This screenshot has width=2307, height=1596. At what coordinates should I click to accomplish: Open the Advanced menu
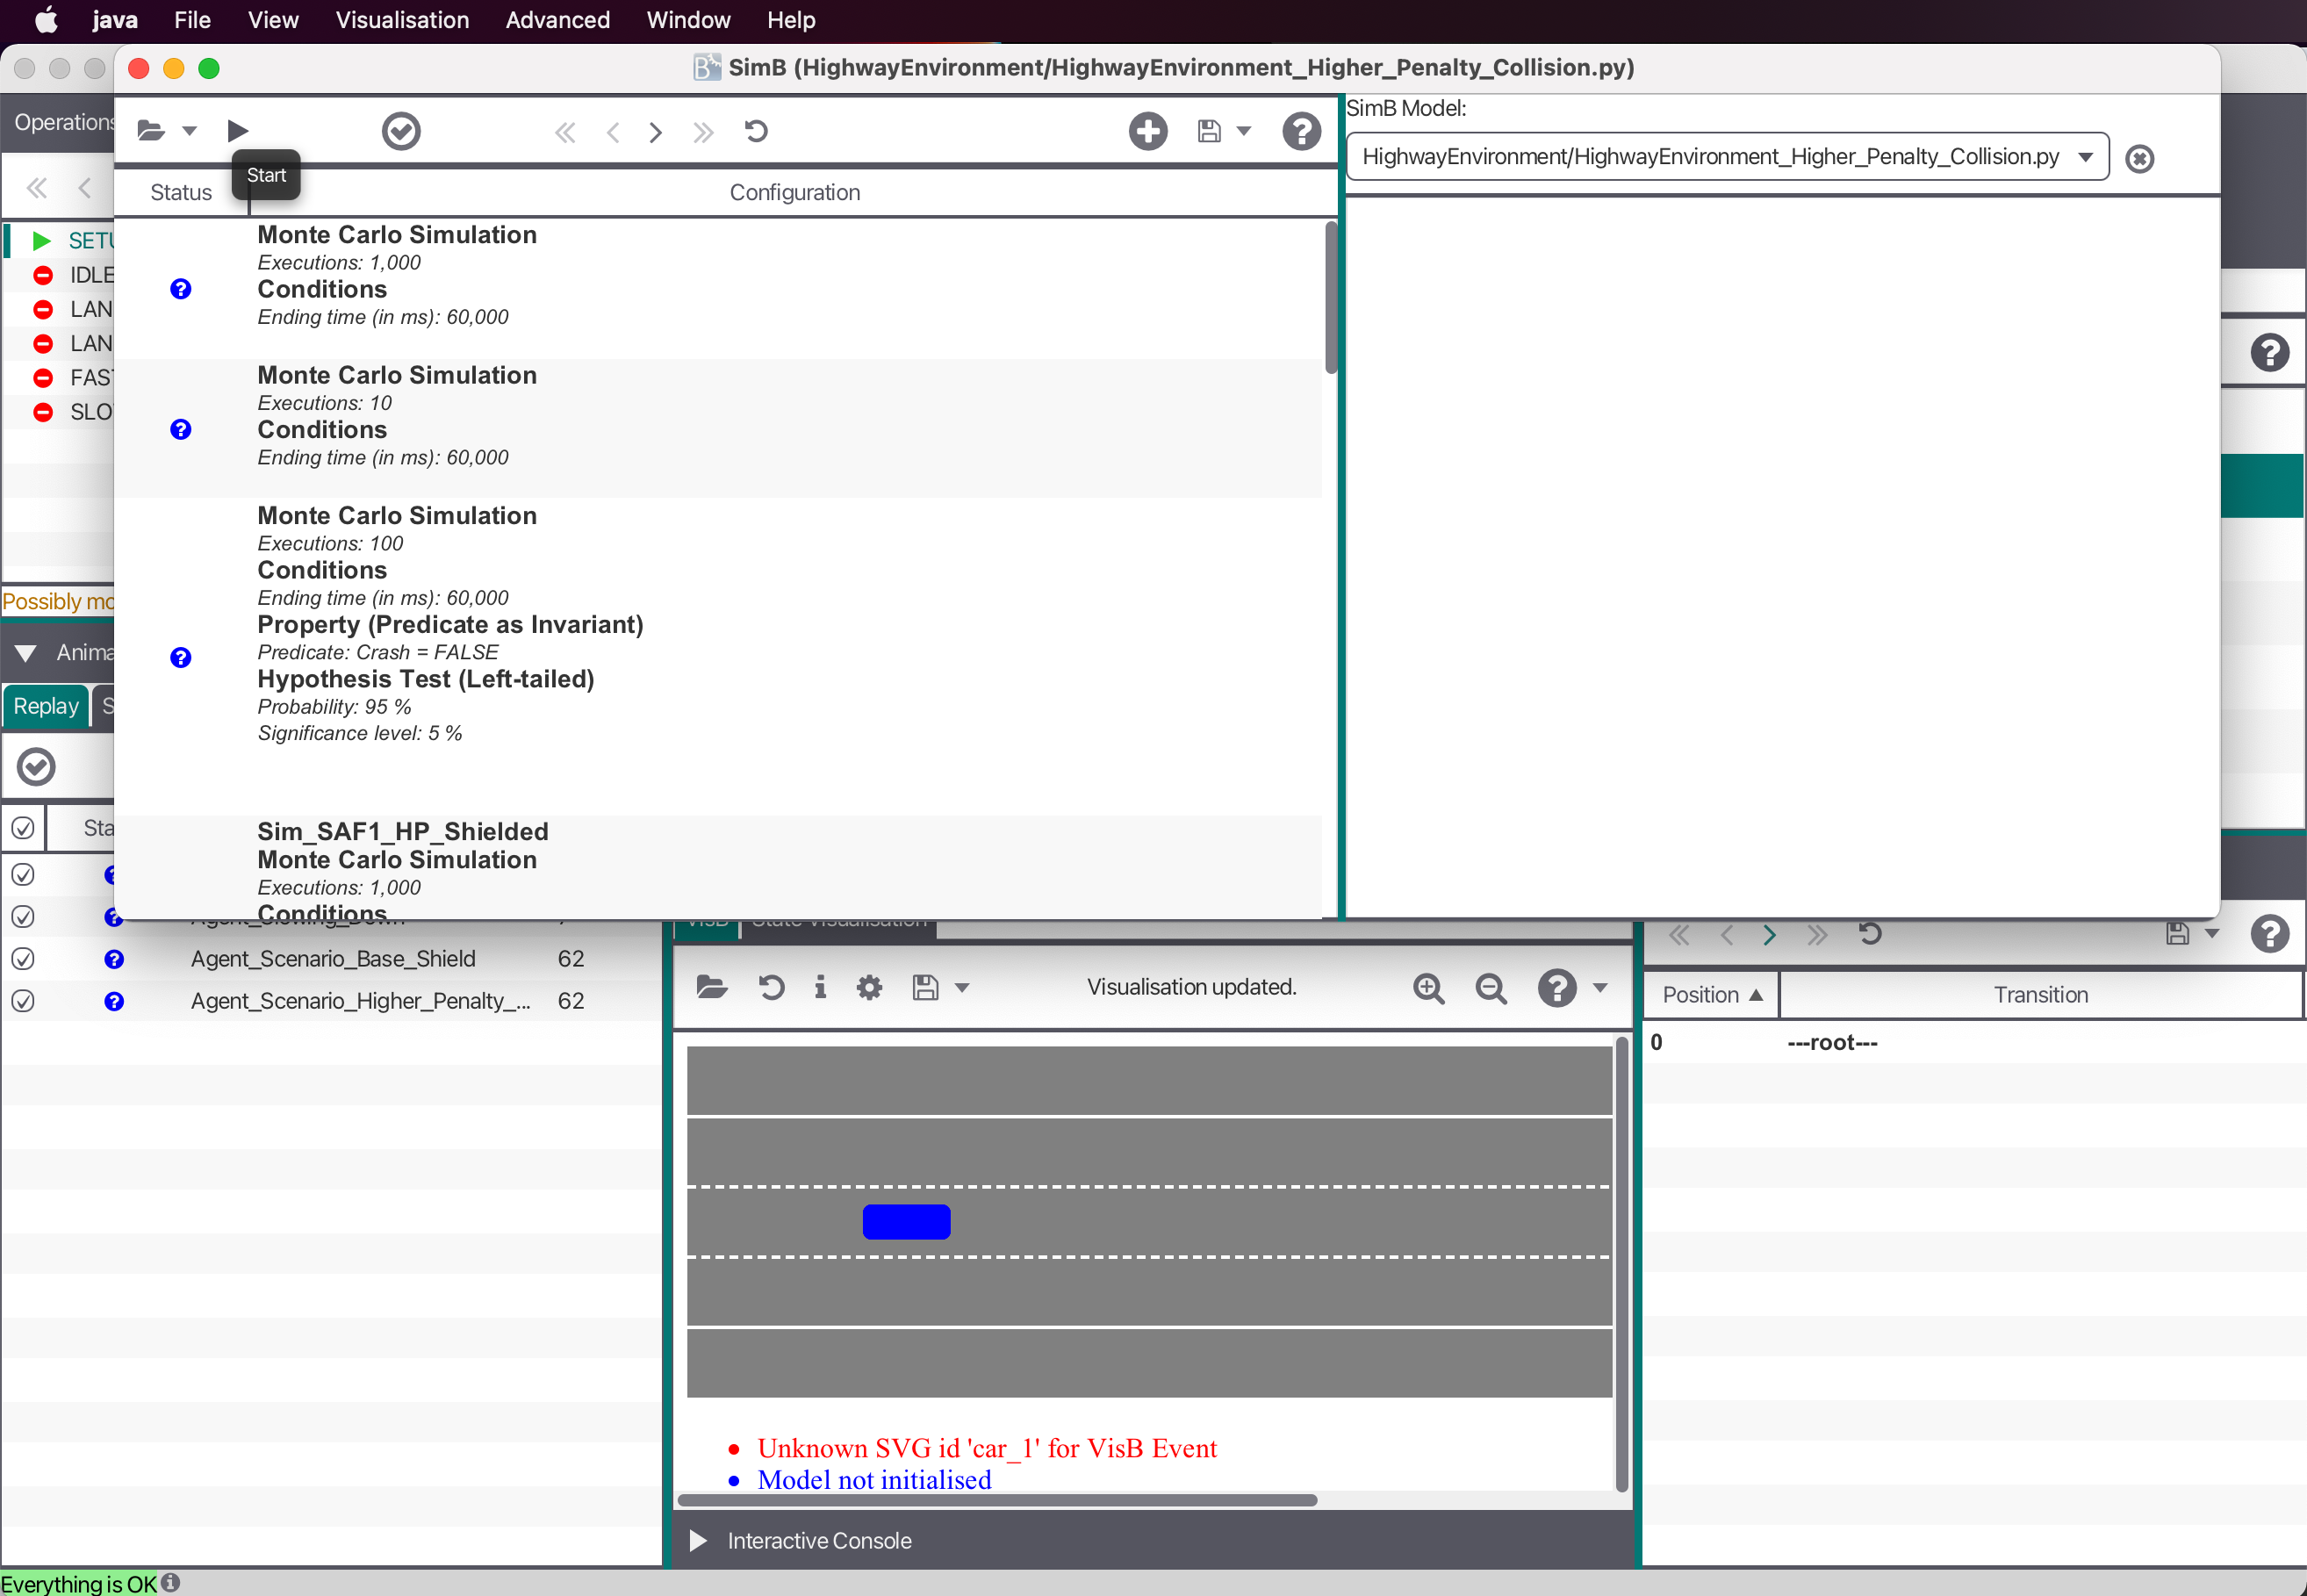[x=557, y=20]
